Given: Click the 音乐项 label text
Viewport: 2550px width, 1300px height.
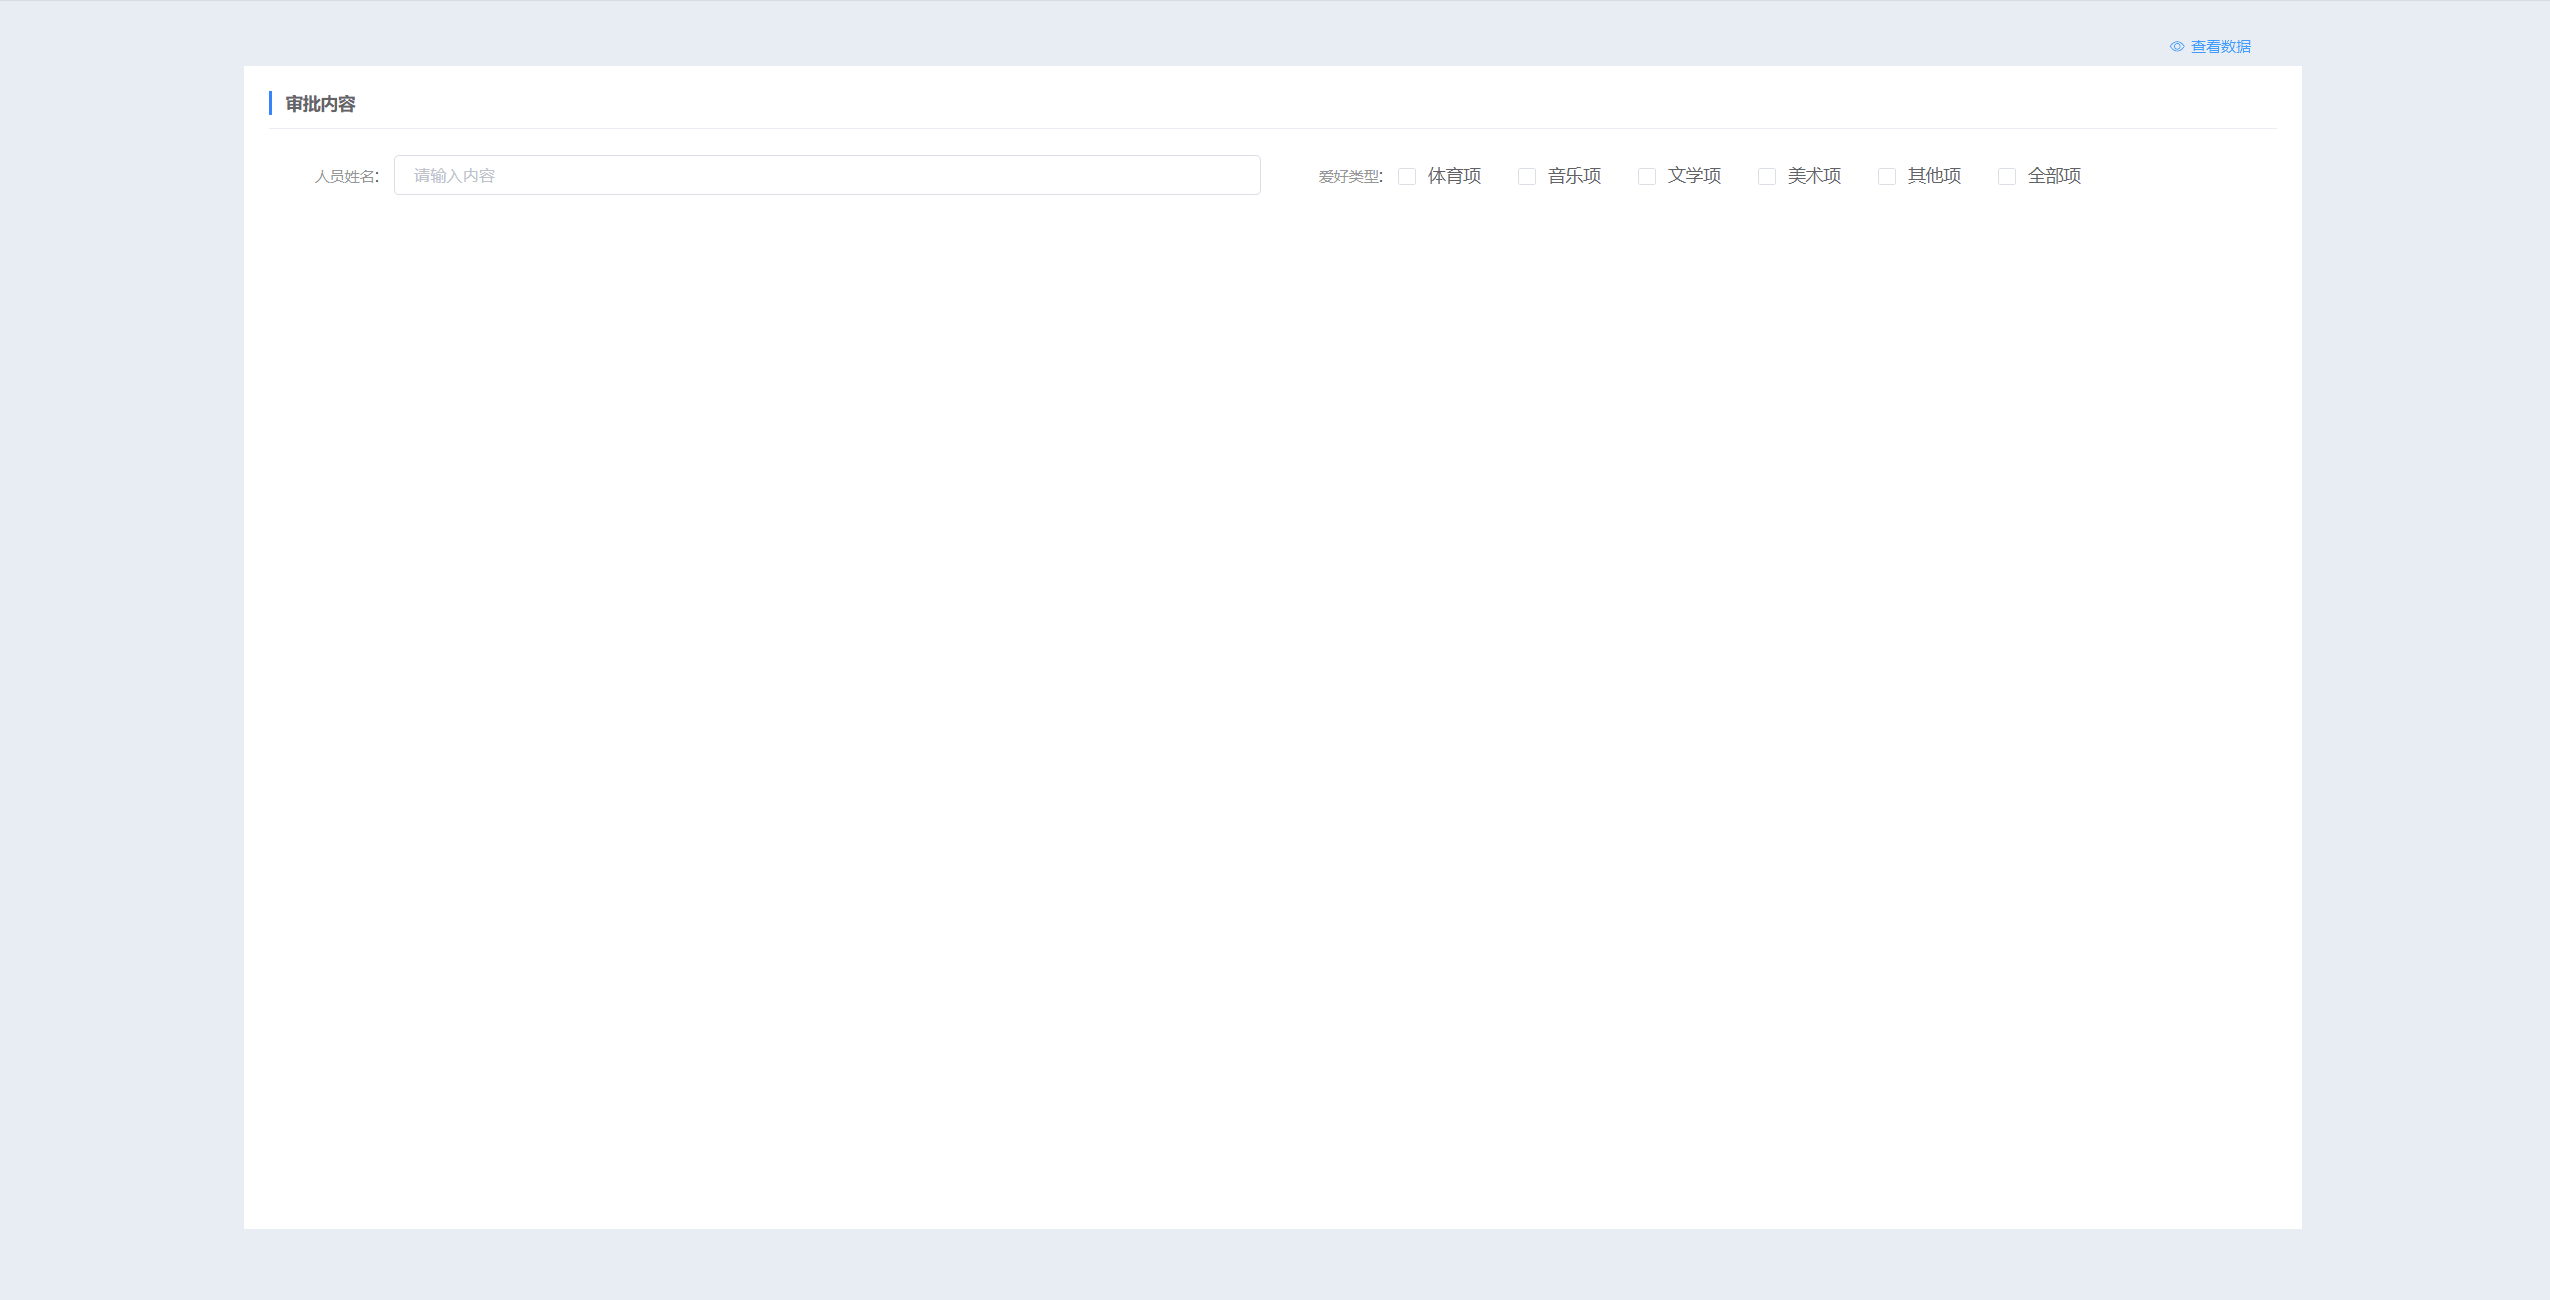Looking at the screenshot, I should [1574, 176].
